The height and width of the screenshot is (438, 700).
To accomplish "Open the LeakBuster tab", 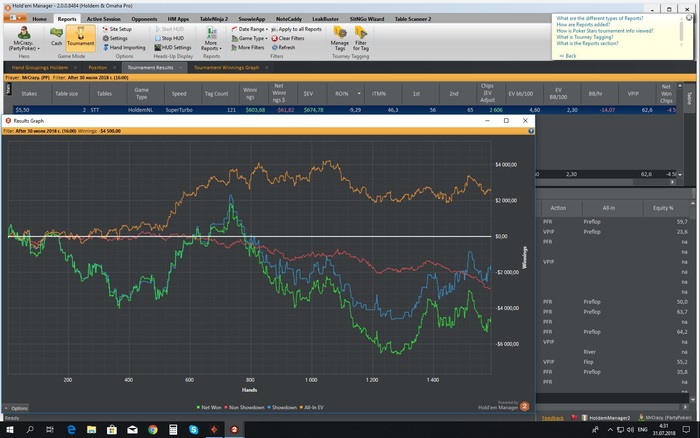I will tap(325, 19).
